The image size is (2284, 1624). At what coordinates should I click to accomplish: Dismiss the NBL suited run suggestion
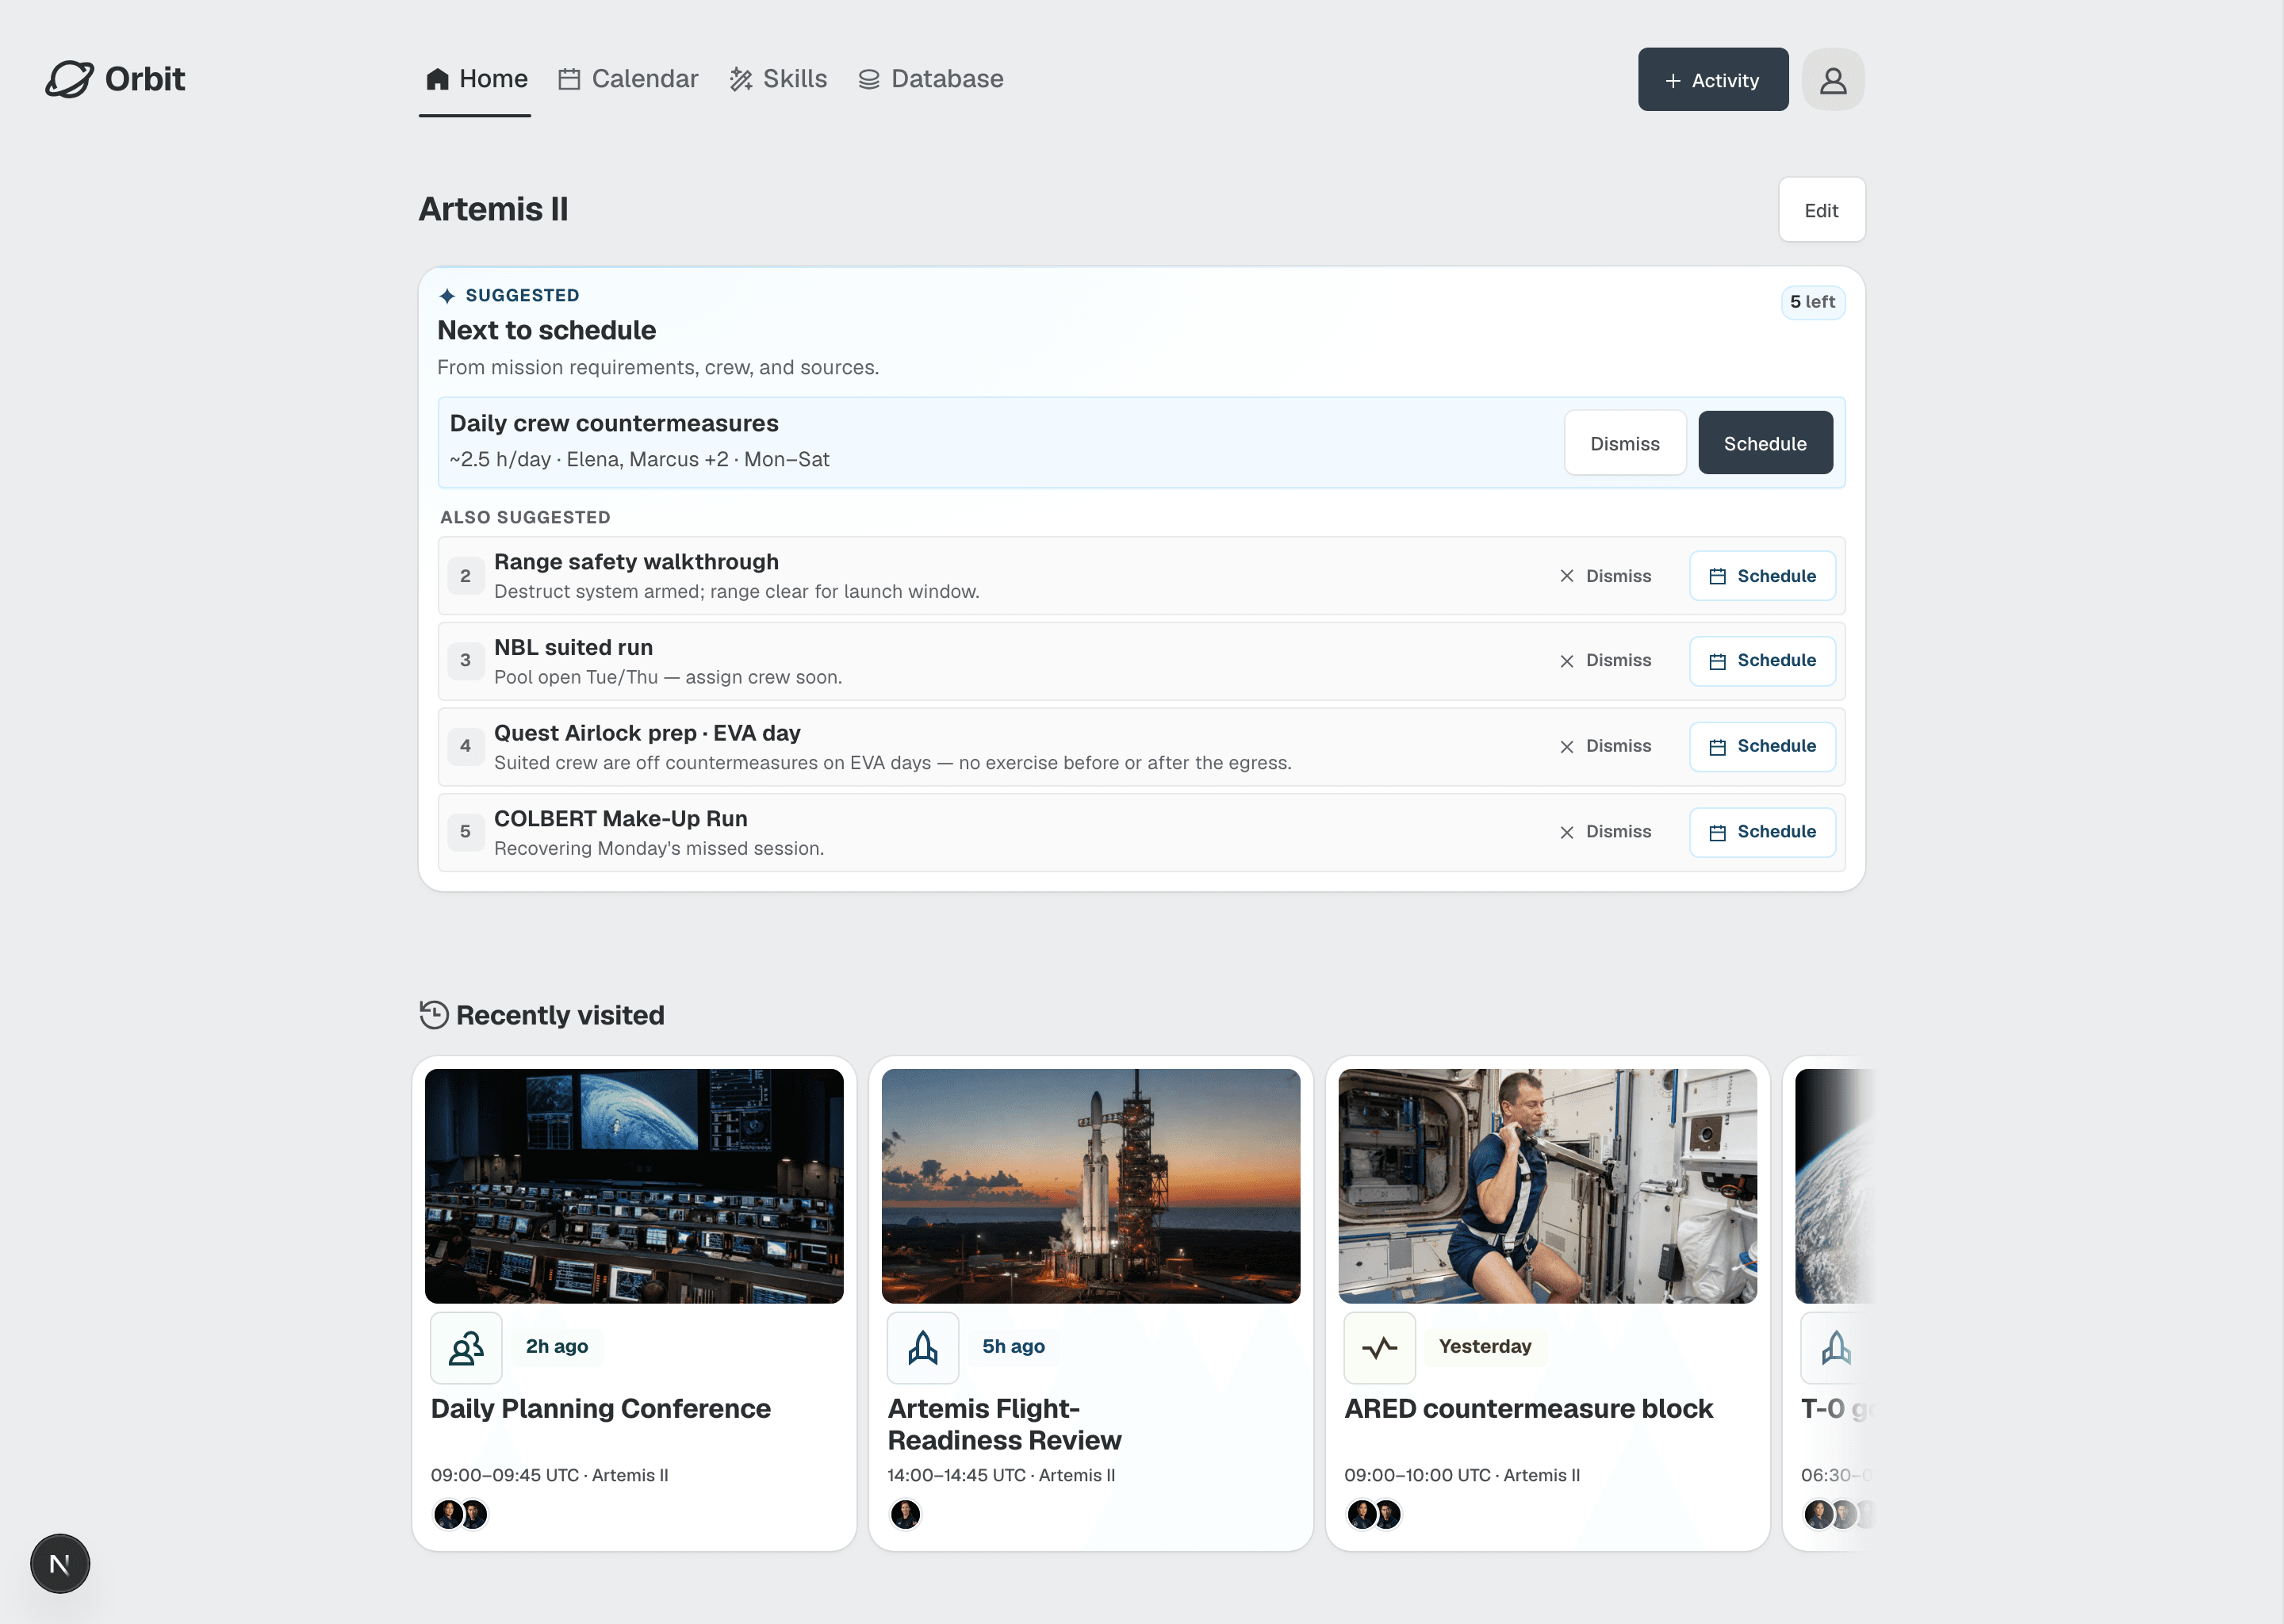click(1604, 661)
